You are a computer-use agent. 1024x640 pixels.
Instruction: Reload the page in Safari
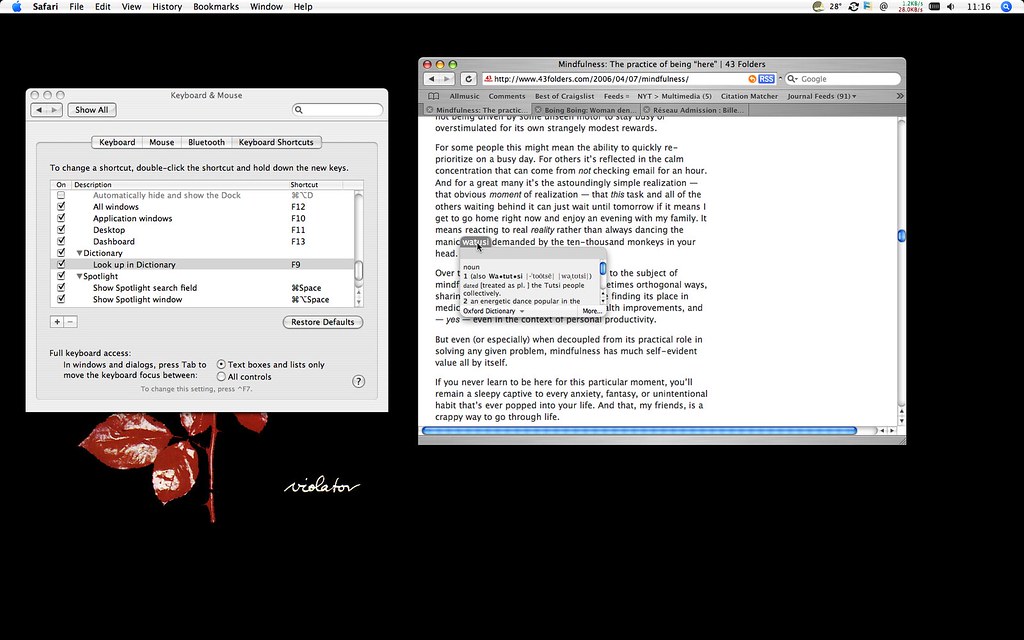point(468,79)
